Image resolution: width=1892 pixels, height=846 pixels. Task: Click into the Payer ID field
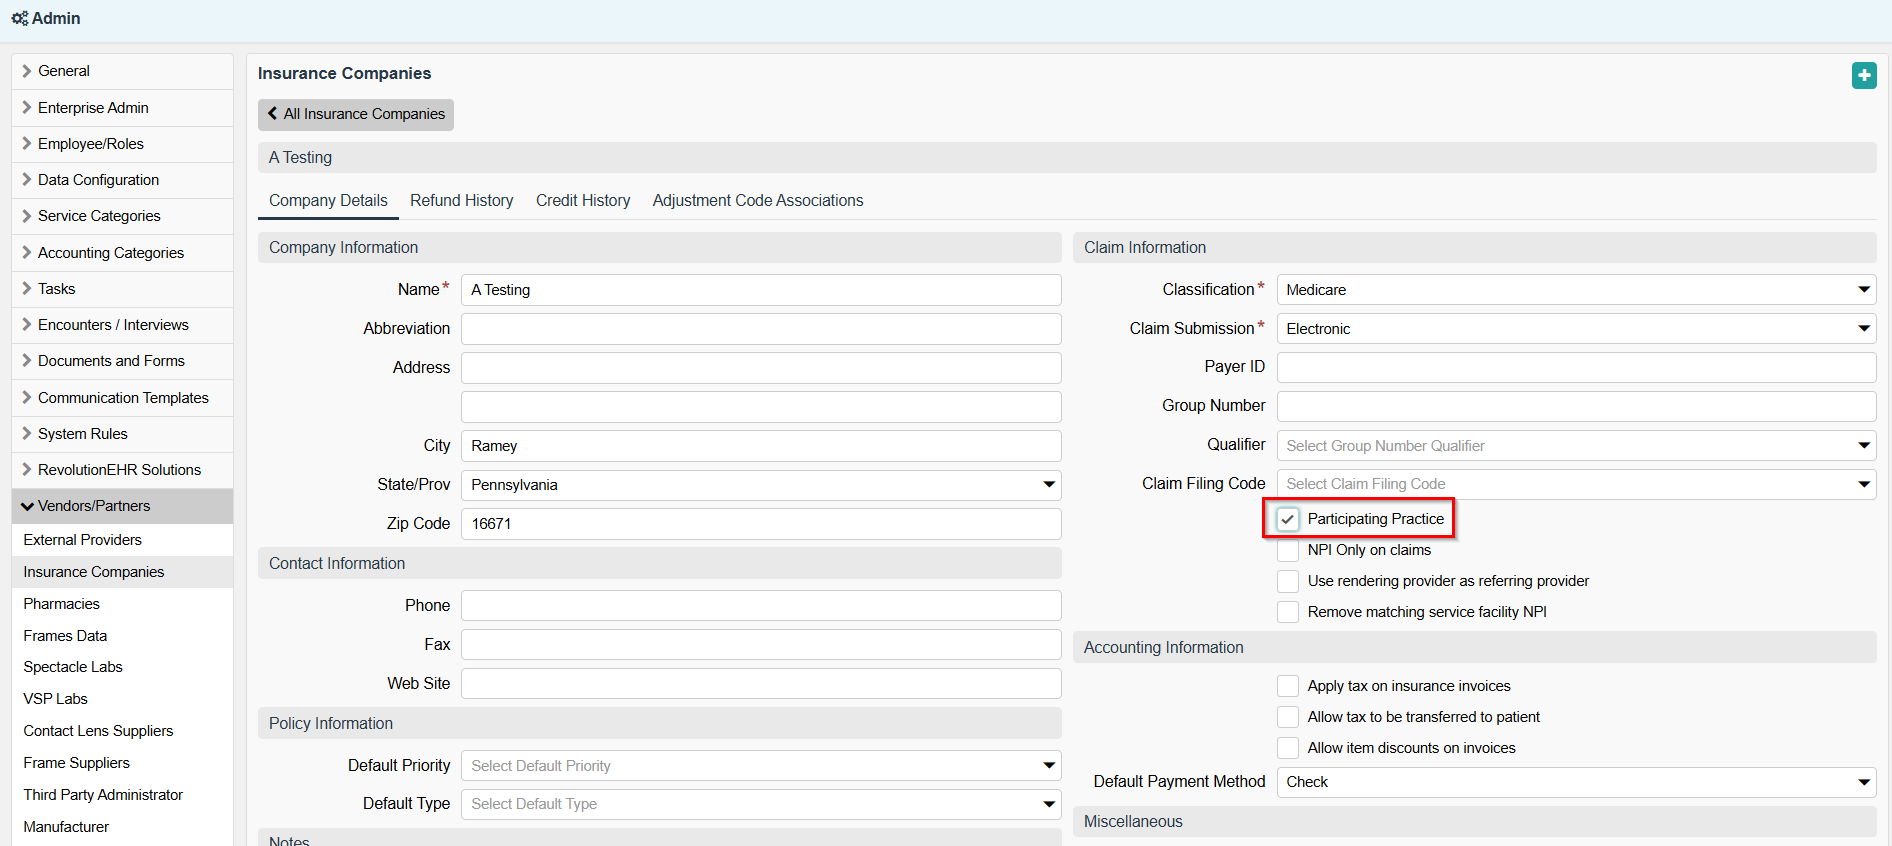point(1575,367)
